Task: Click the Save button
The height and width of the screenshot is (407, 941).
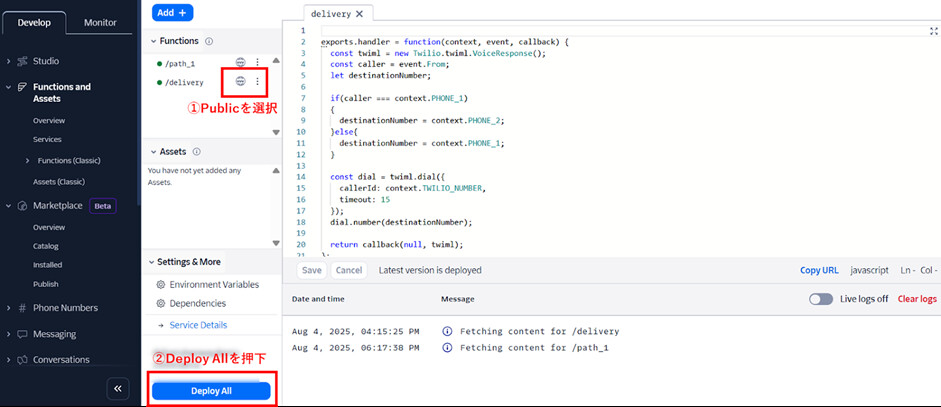Action: coord(311,270)
